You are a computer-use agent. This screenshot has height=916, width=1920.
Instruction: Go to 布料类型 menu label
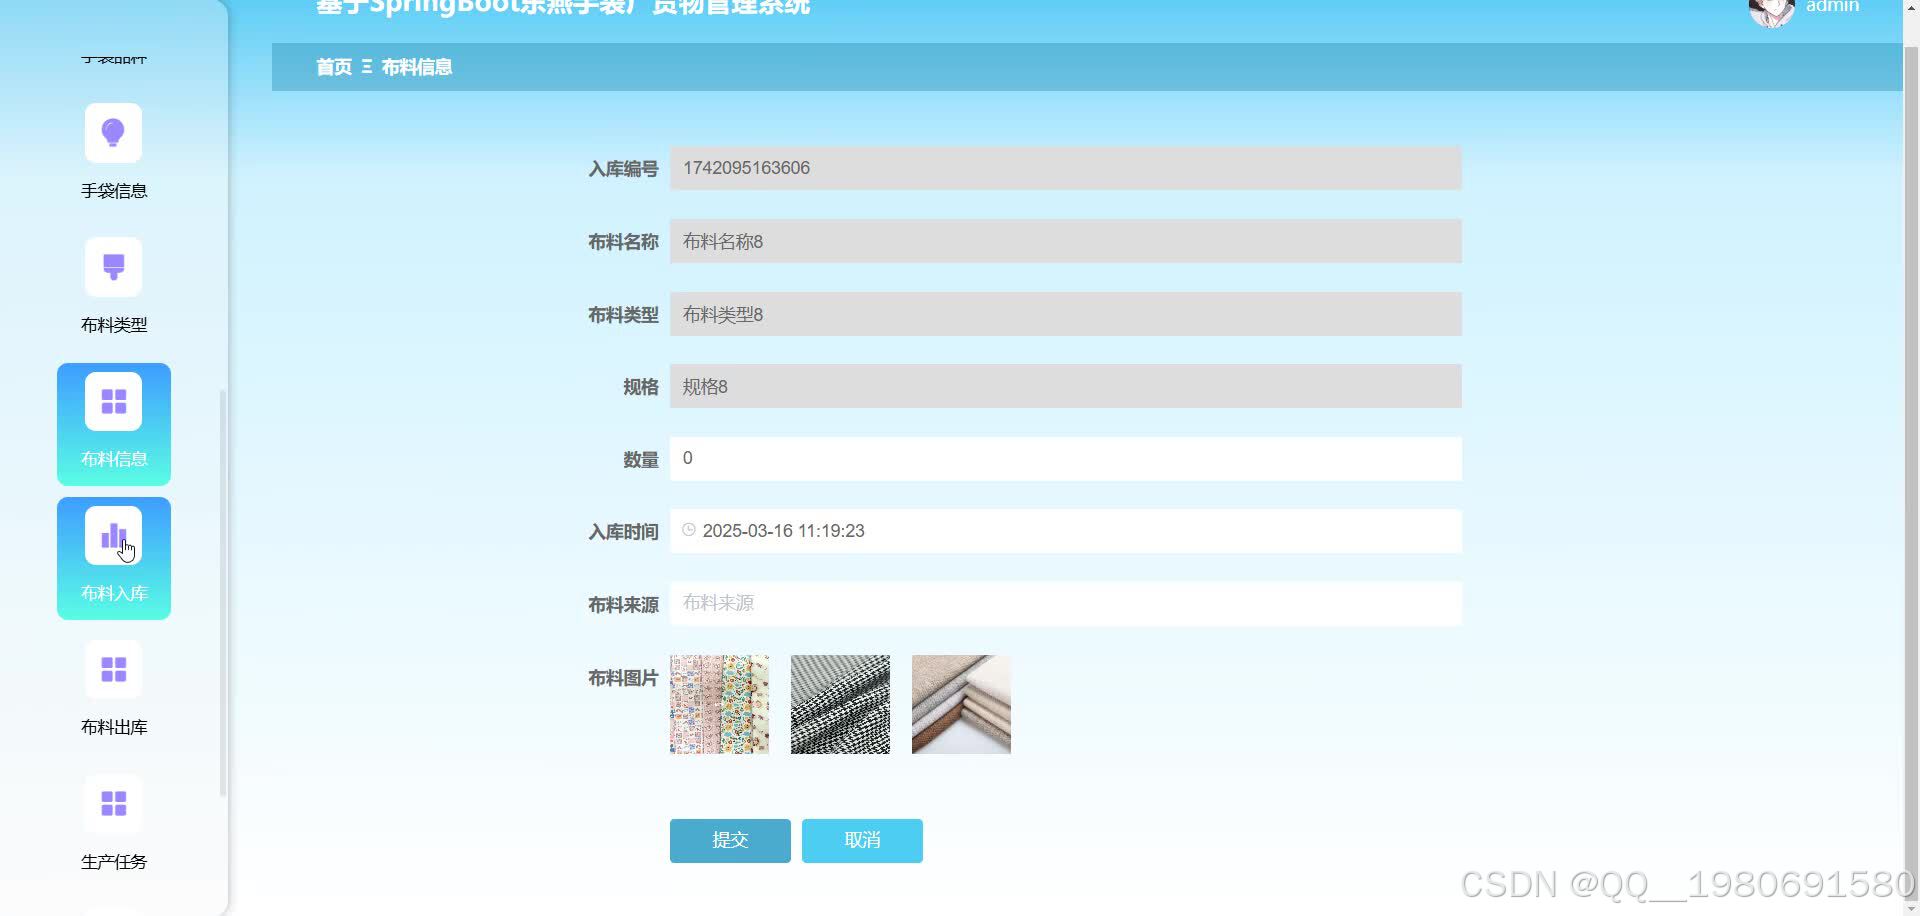pyautogui.click(x=114, y=325)
